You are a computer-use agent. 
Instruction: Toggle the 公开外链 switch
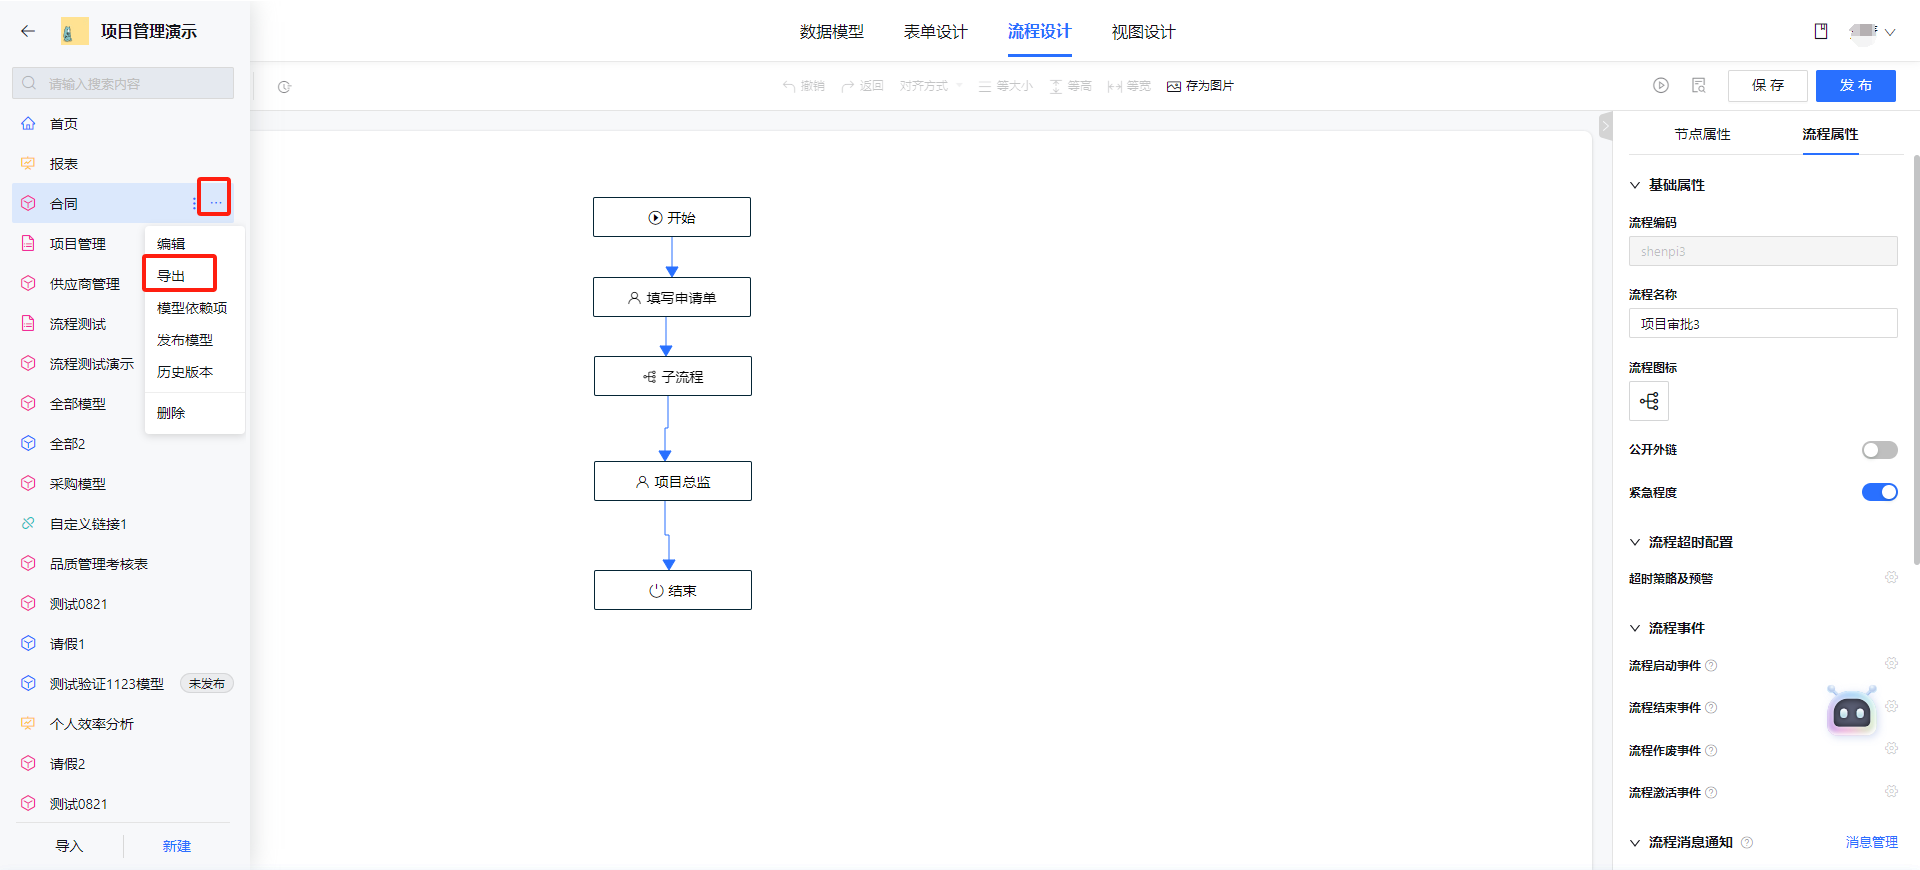[1879, 450]
